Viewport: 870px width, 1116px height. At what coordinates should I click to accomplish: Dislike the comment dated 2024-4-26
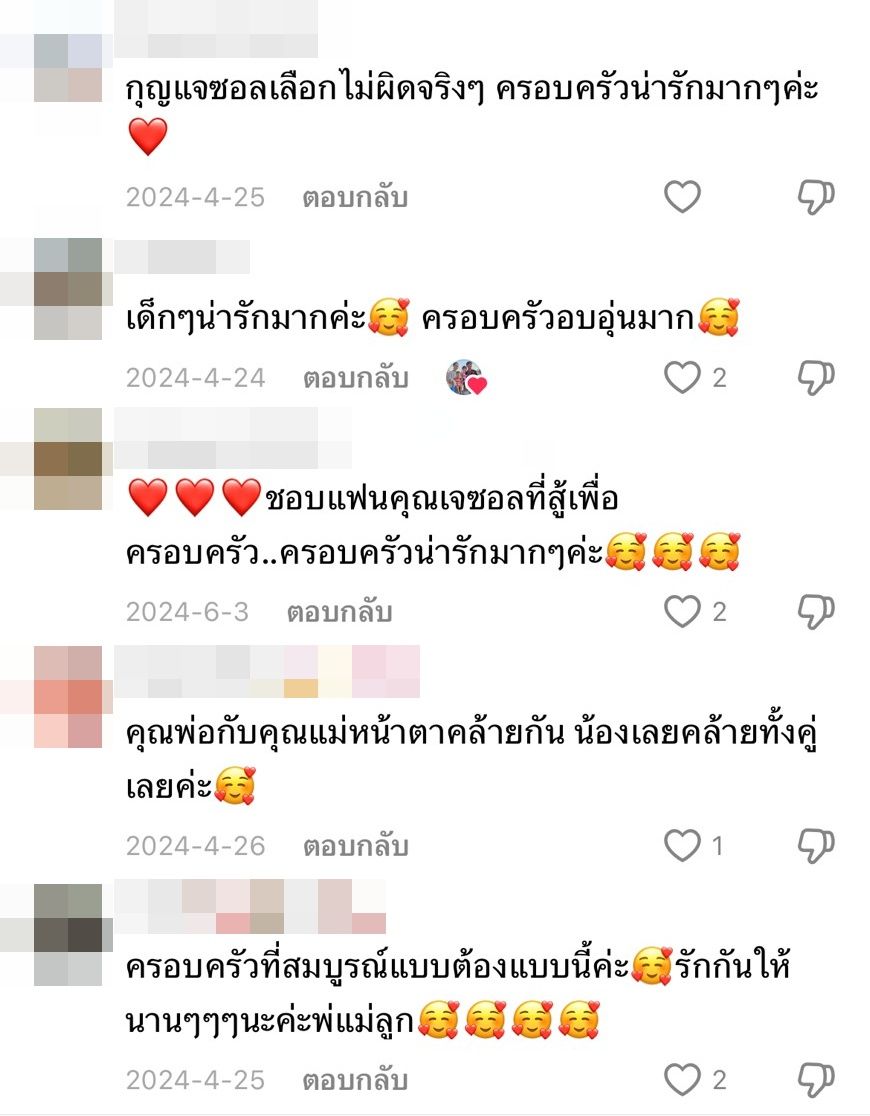tap(815, 846)
